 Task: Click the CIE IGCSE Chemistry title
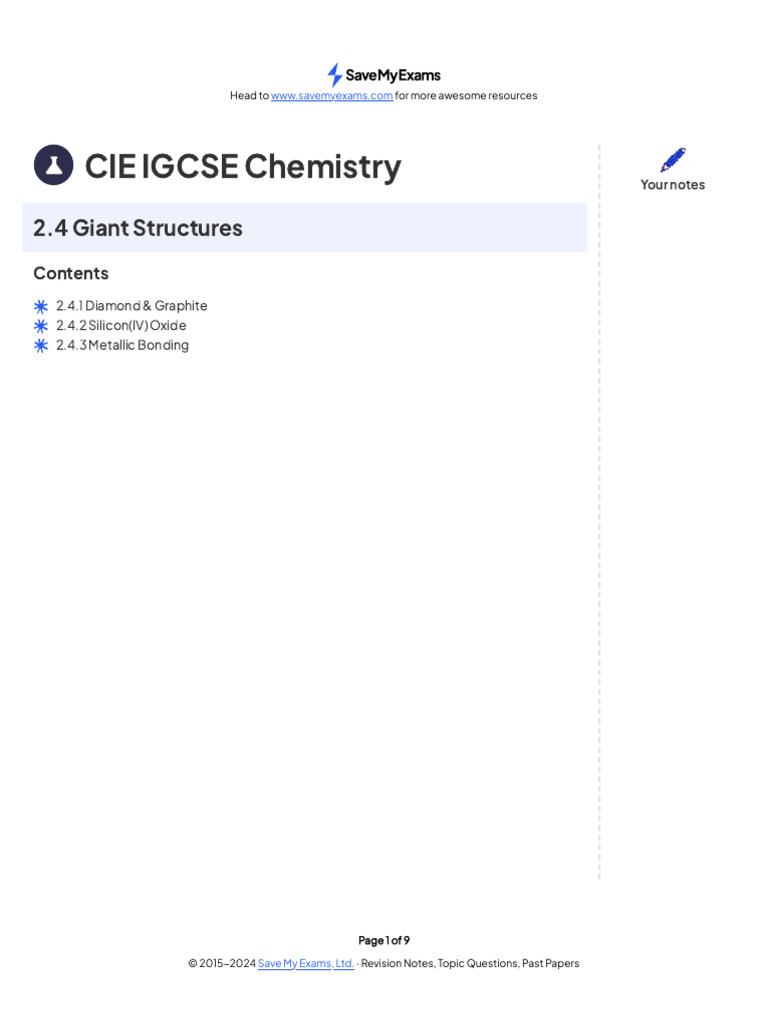click(243, 166)
